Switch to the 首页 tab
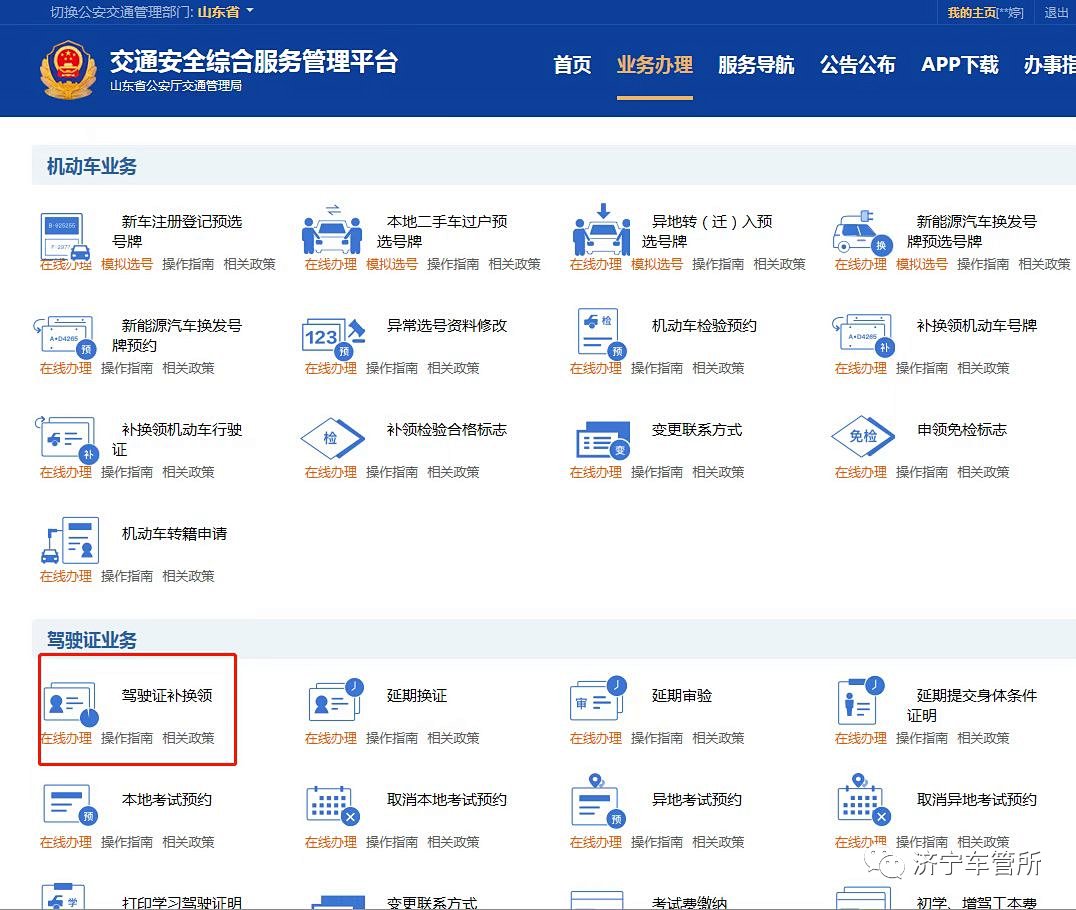This screenshot has width=1076, height=910. (x=572, y=65)
